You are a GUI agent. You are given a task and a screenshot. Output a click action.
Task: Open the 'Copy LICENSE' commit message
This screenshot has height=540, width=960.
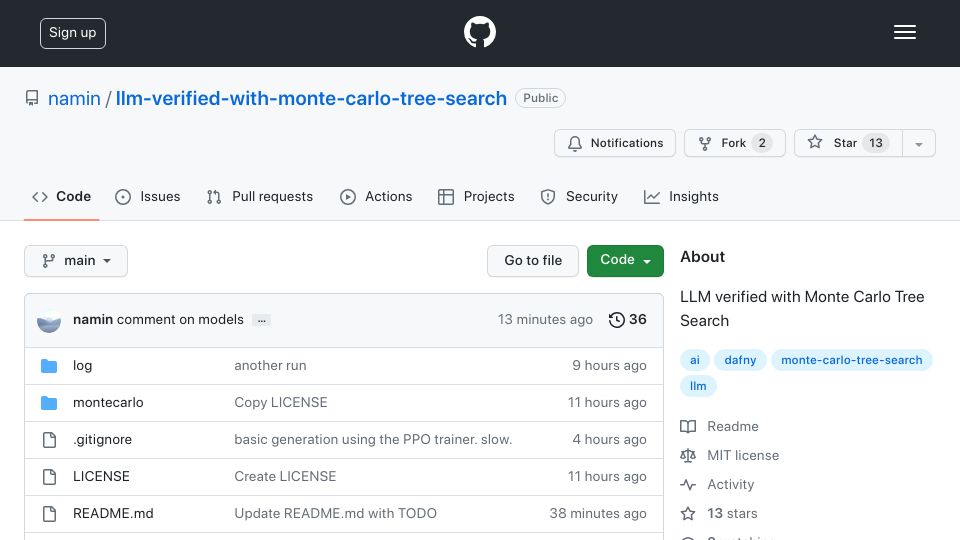coord(281,402)
